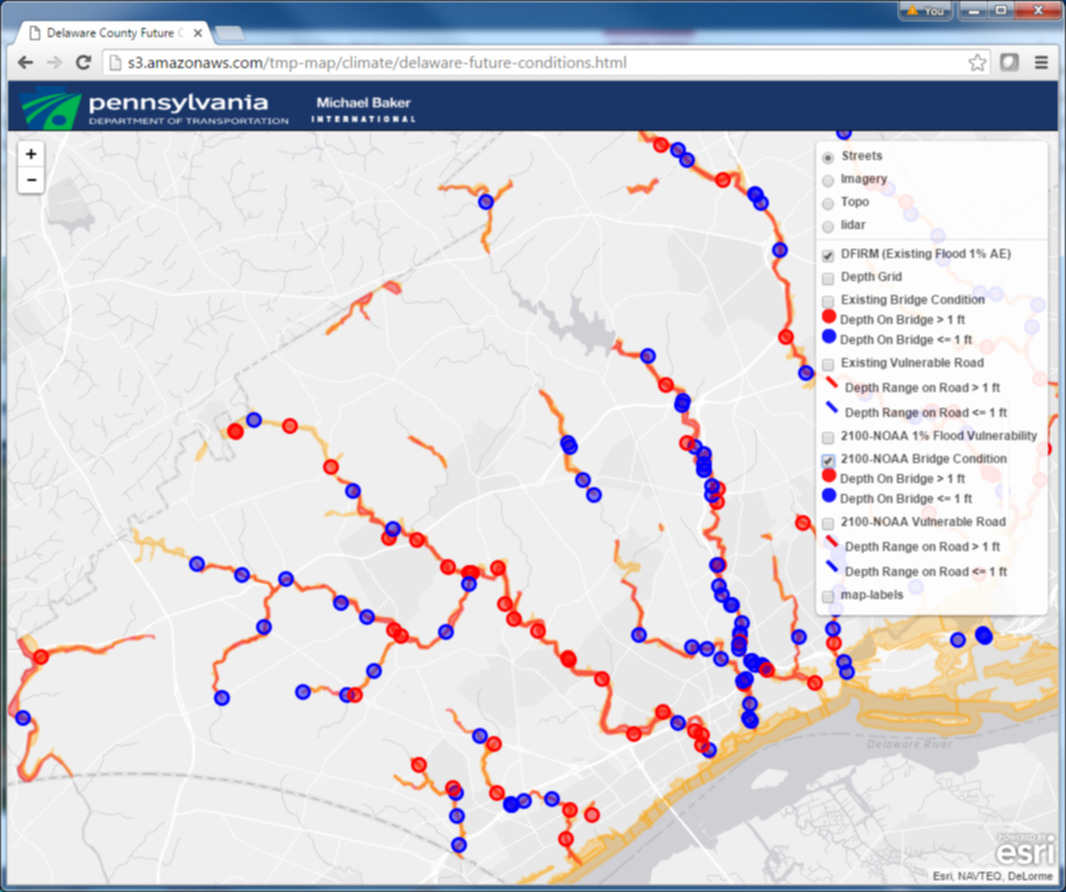The image size is (1066, 892).
Task: Click the zoom in (+) map control
Action: pyautogui.click(x=30, y=154)
